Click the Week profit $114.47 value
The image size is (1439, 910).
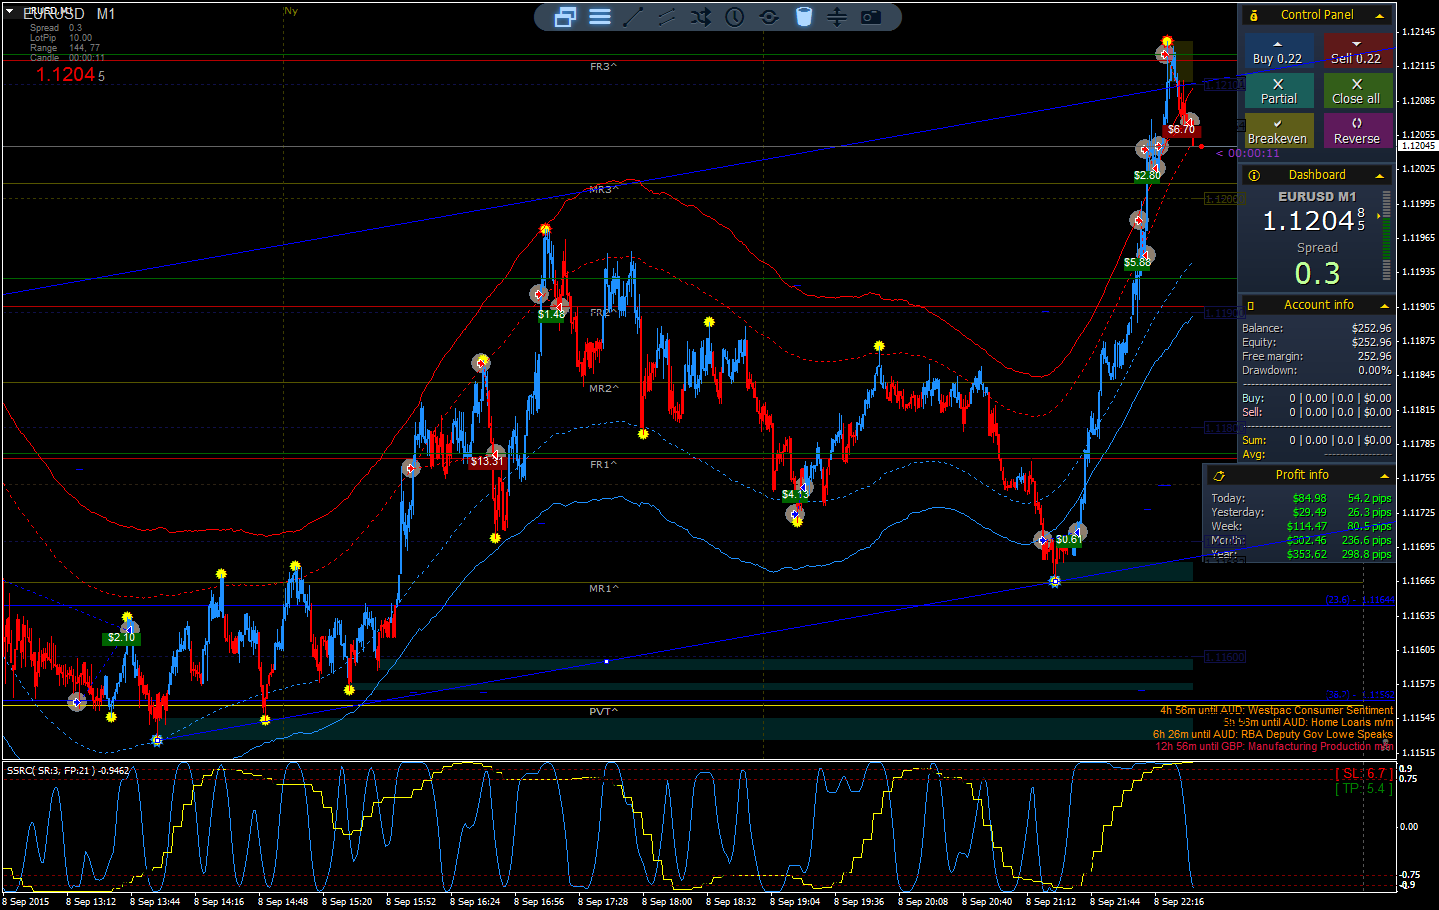(1306, 526)
